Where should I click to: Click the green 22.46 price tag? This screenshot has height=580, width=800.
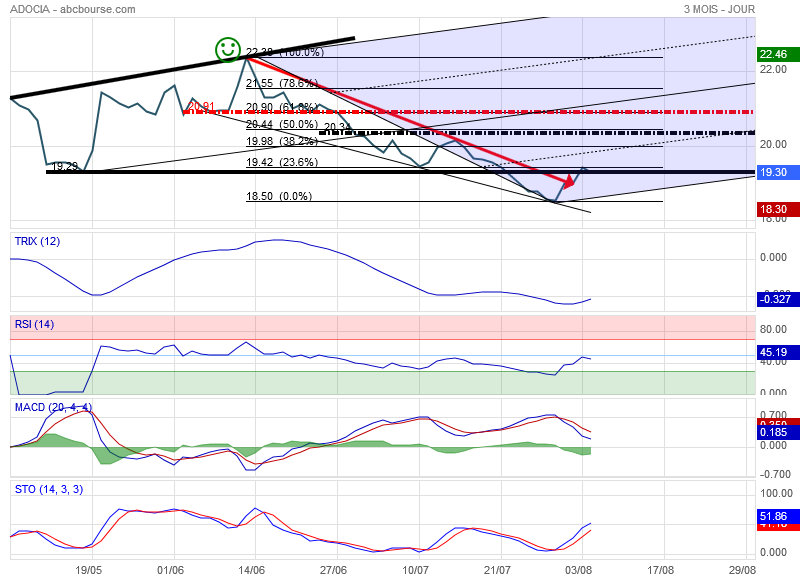pos(778,54)
